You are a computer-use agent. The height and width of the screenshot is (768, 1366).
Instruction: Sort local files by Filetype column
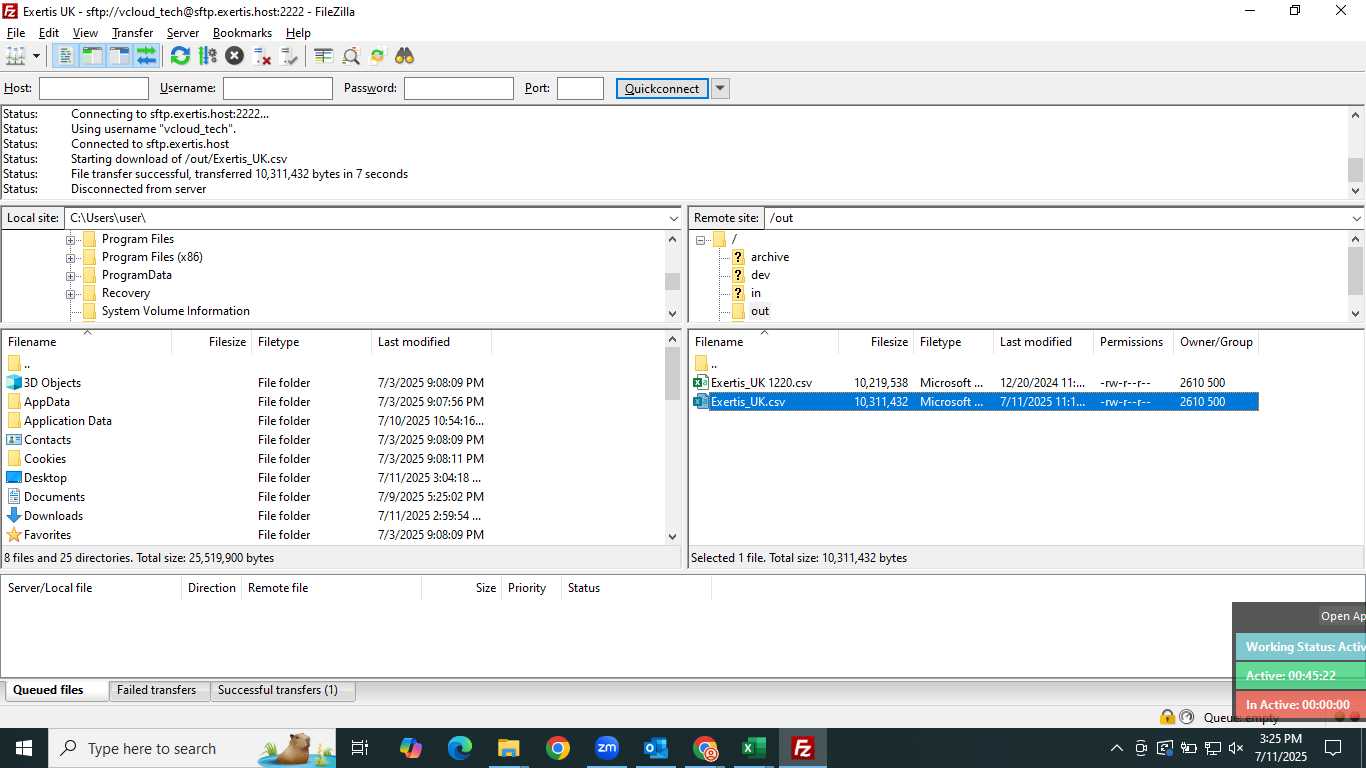pos(311,342)
